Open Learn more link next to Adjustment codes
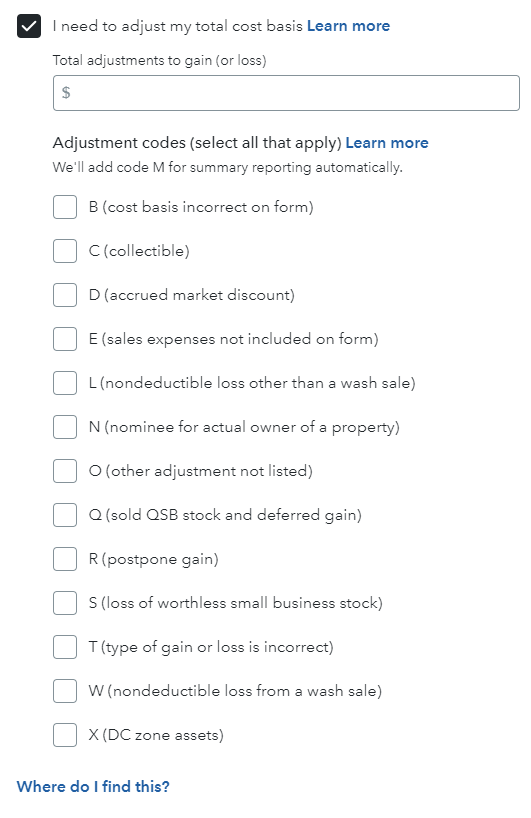Viewport: 531px width, 818px height. [387, 143]
